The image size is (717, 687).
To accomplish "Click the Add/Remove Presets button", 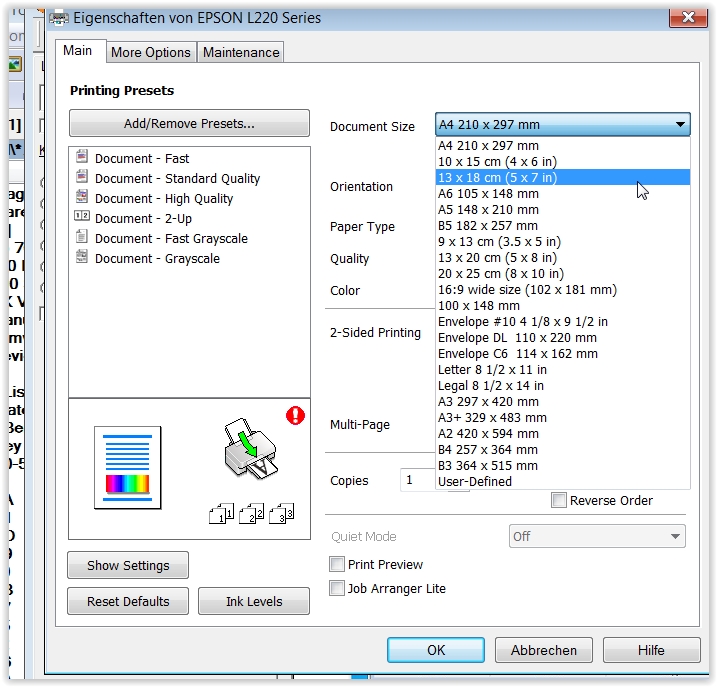I will point(189,124).
